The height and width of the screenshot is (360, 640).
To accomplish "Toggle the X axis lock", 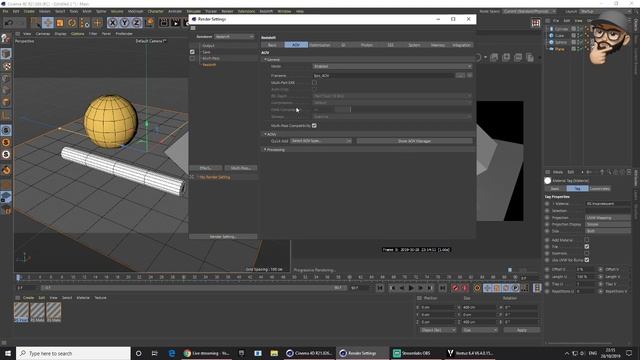I will (113, 23).
